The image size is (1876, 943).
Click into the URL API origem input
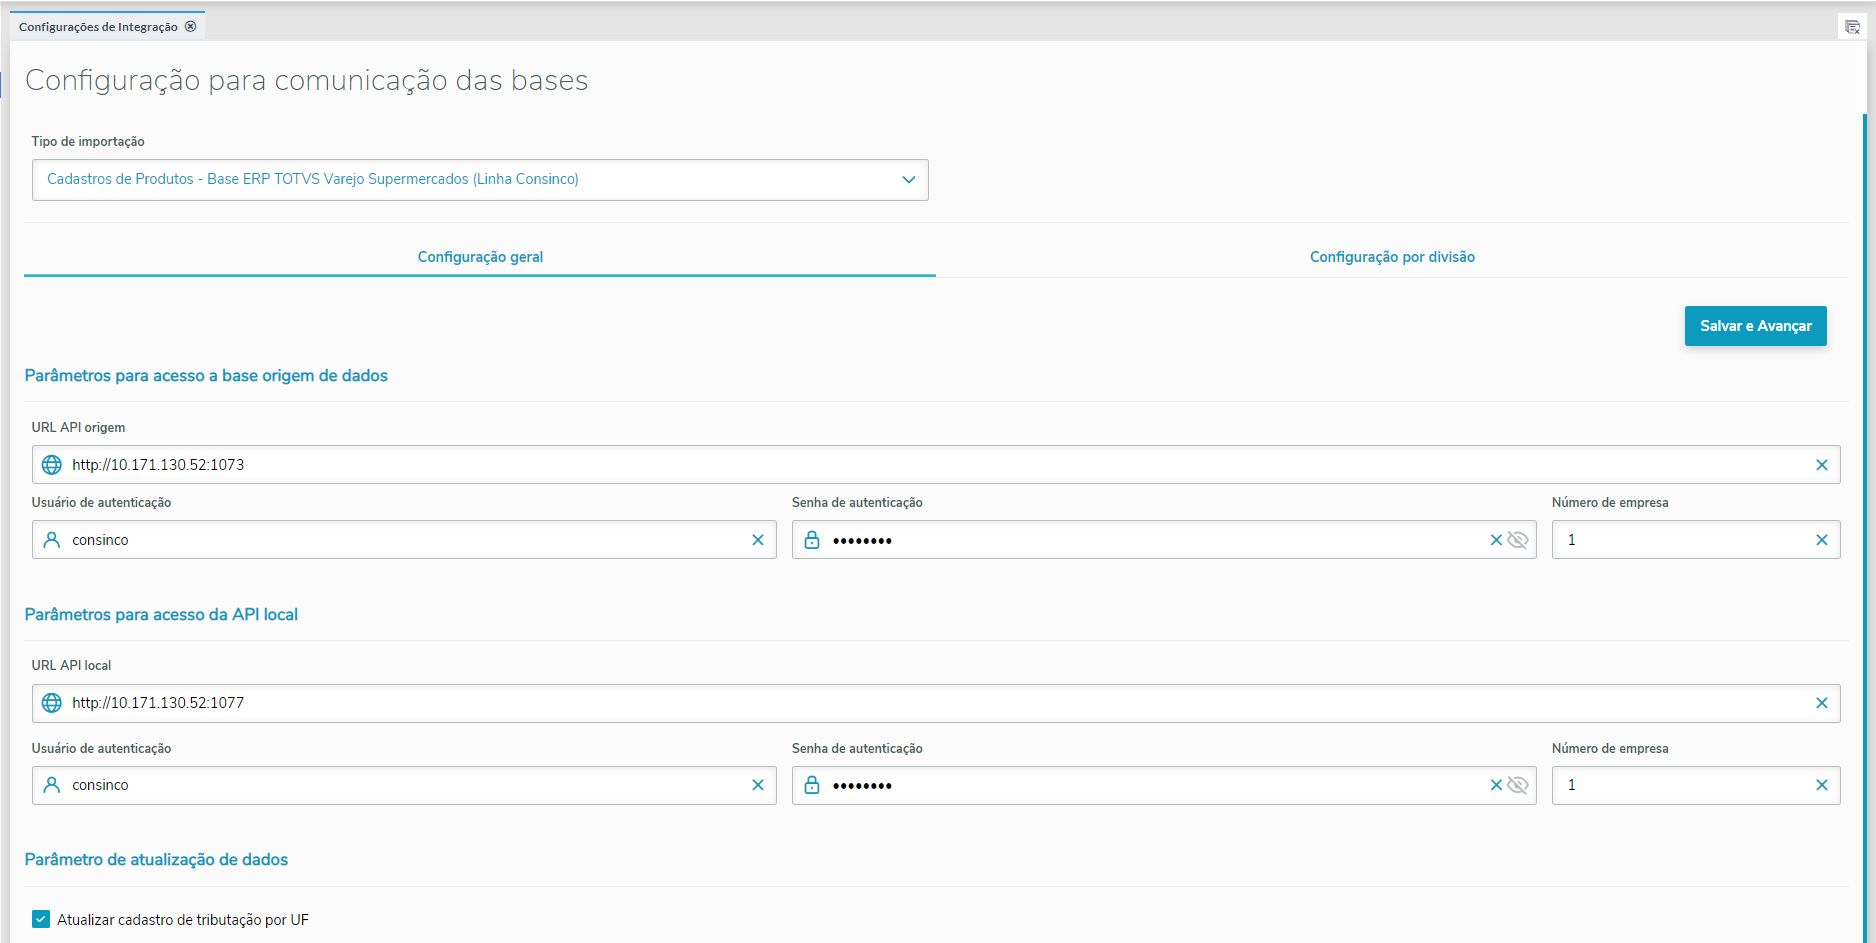[x=900, y=465]
